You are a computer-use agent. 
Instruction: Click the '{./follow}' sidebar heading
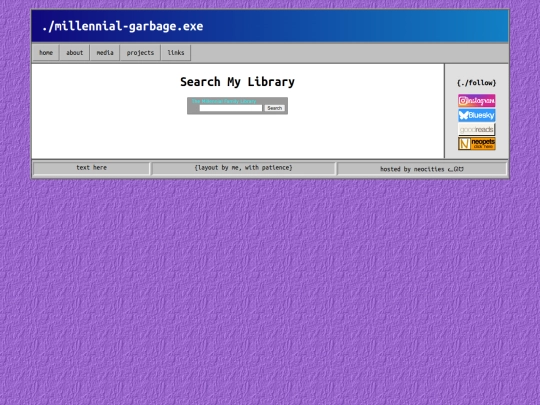click(x=477, y=83)
